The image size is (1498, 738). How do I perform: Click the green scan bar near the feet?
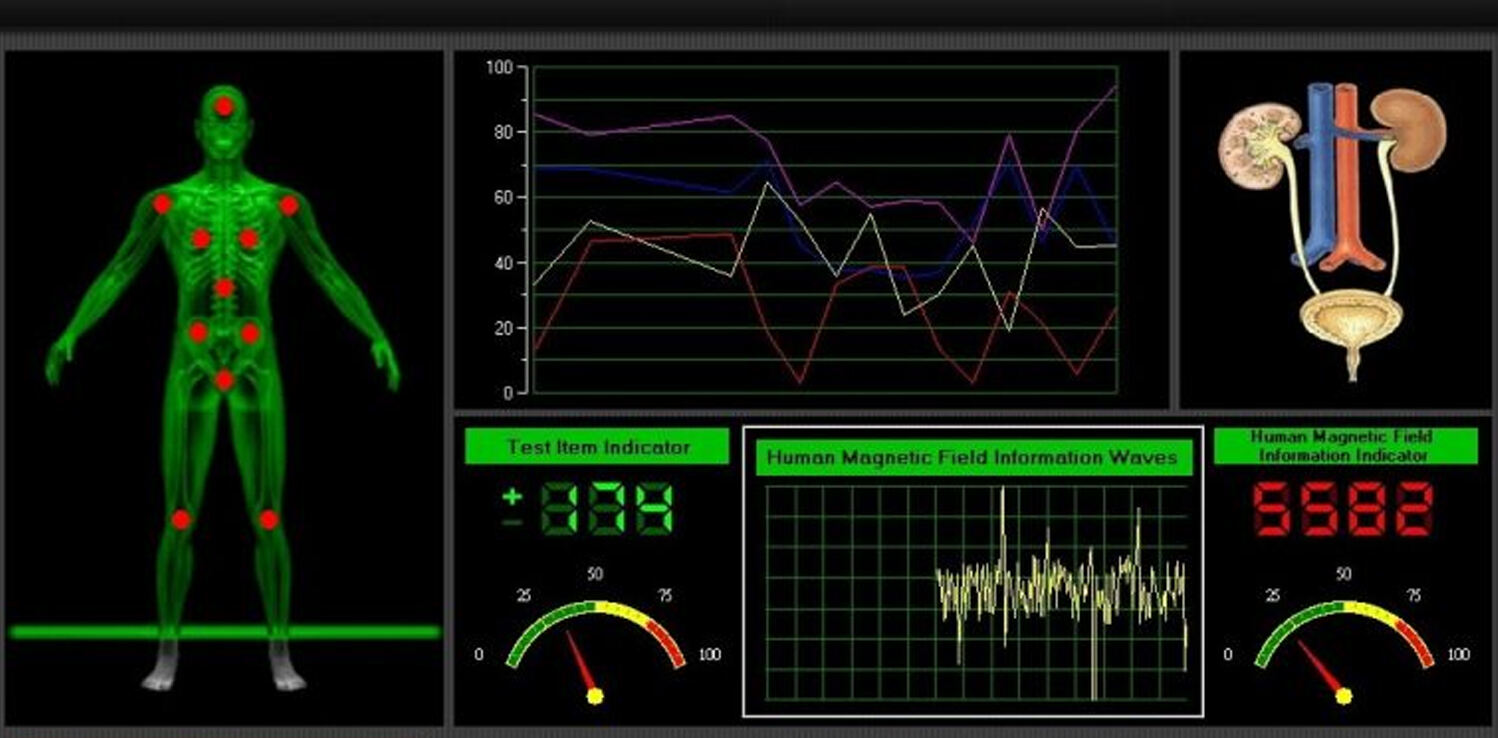(x=224, y=632)
